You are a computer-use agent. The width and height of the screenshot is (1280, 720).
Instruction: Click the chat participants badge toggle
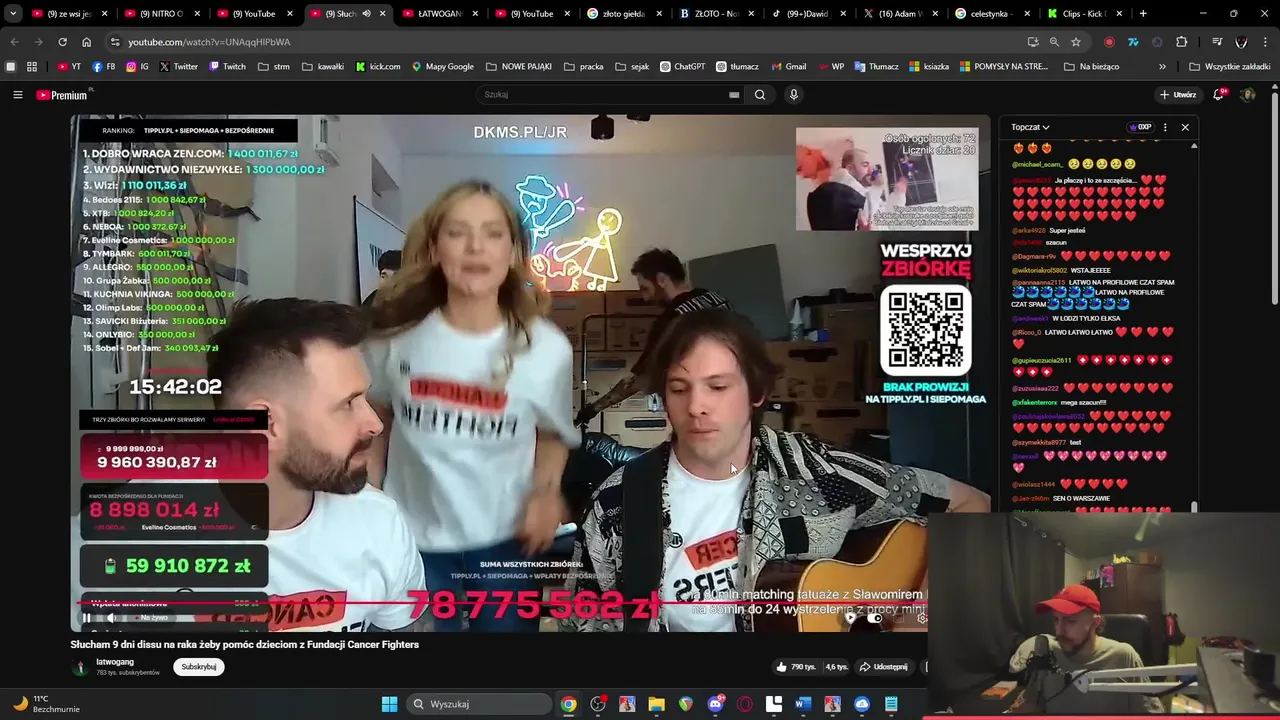(x=1140, y=127)
